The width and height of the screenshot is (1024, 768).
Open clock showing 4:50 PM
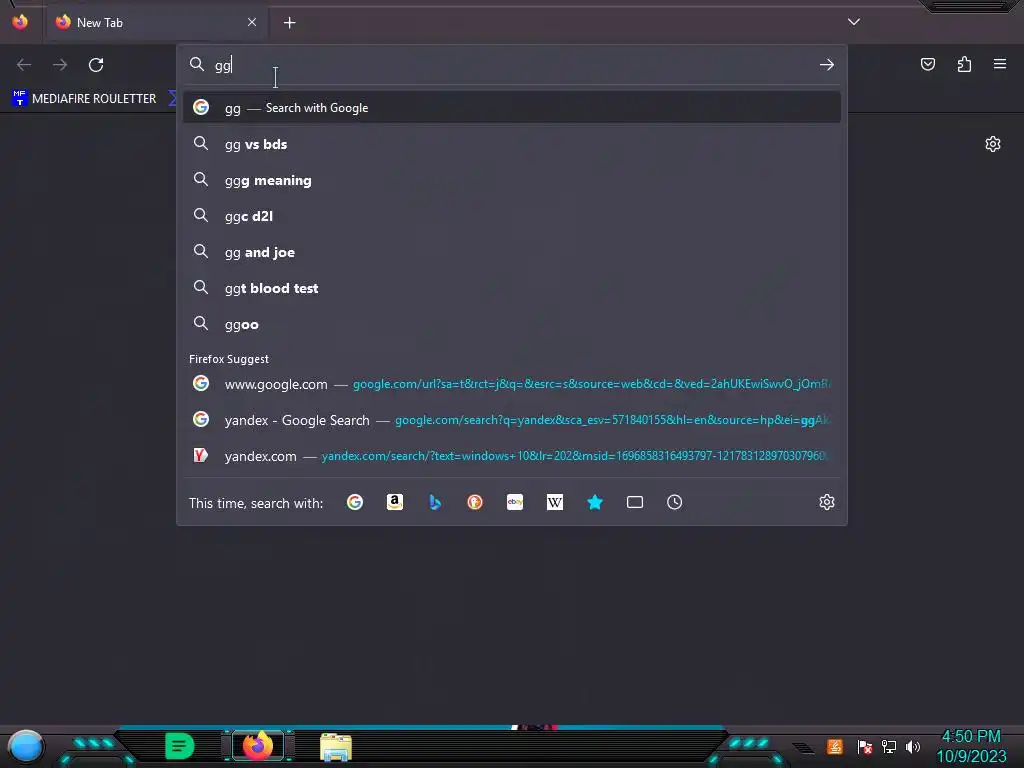pyautogui.click(x=971, y=746)
